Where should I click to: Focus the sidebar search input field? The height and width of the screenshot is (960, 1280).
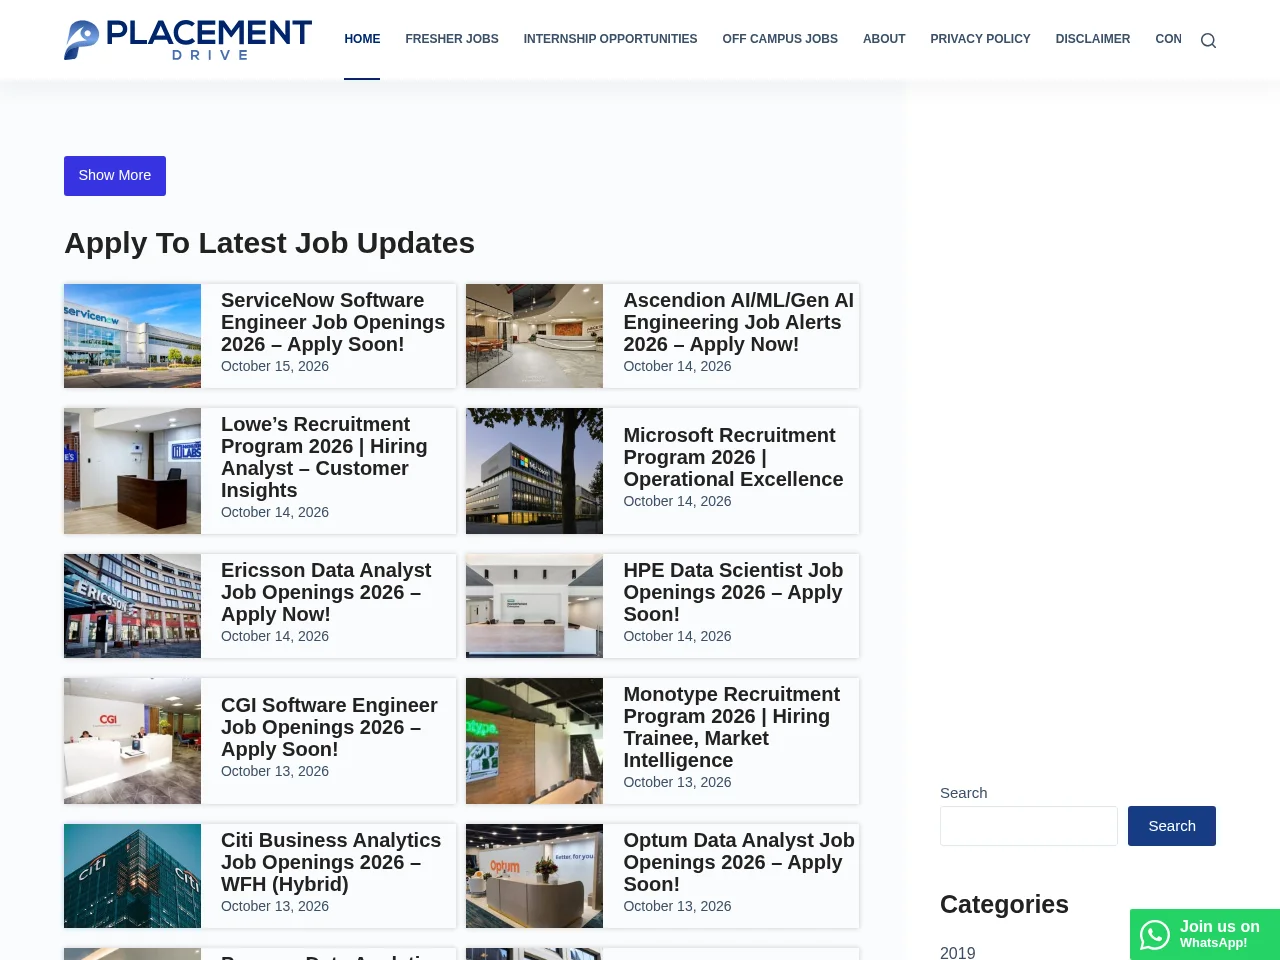point(1029,826)
